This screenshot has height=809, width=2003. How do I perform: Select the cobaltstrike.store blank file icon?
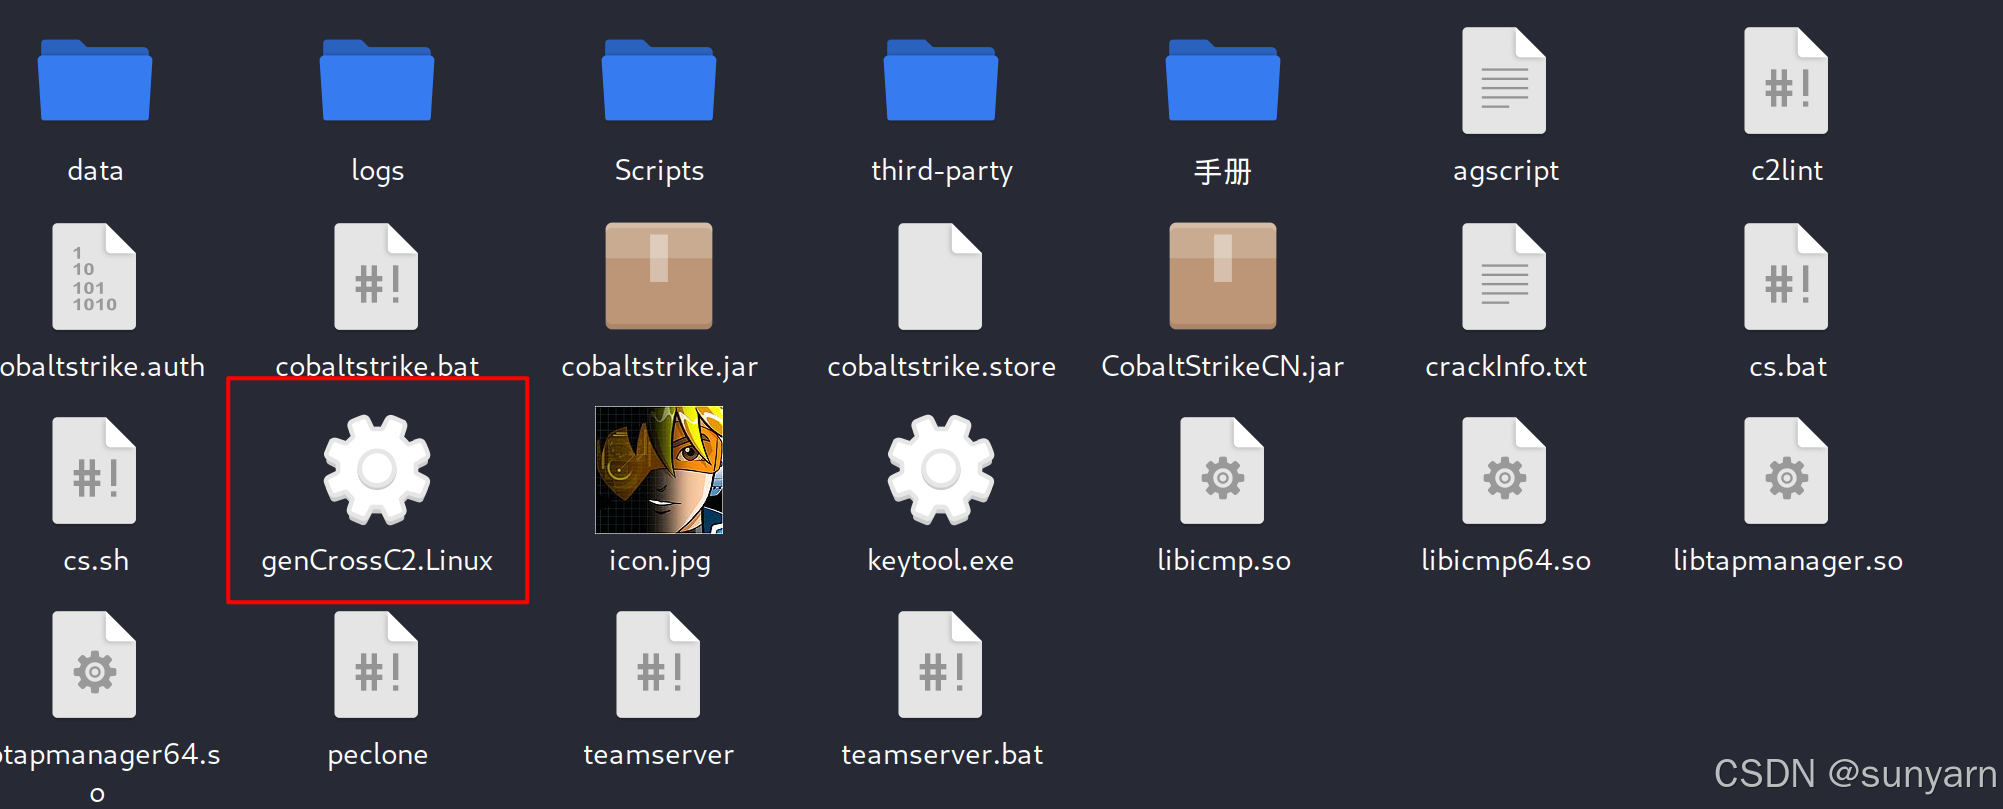tap(940, 276)
